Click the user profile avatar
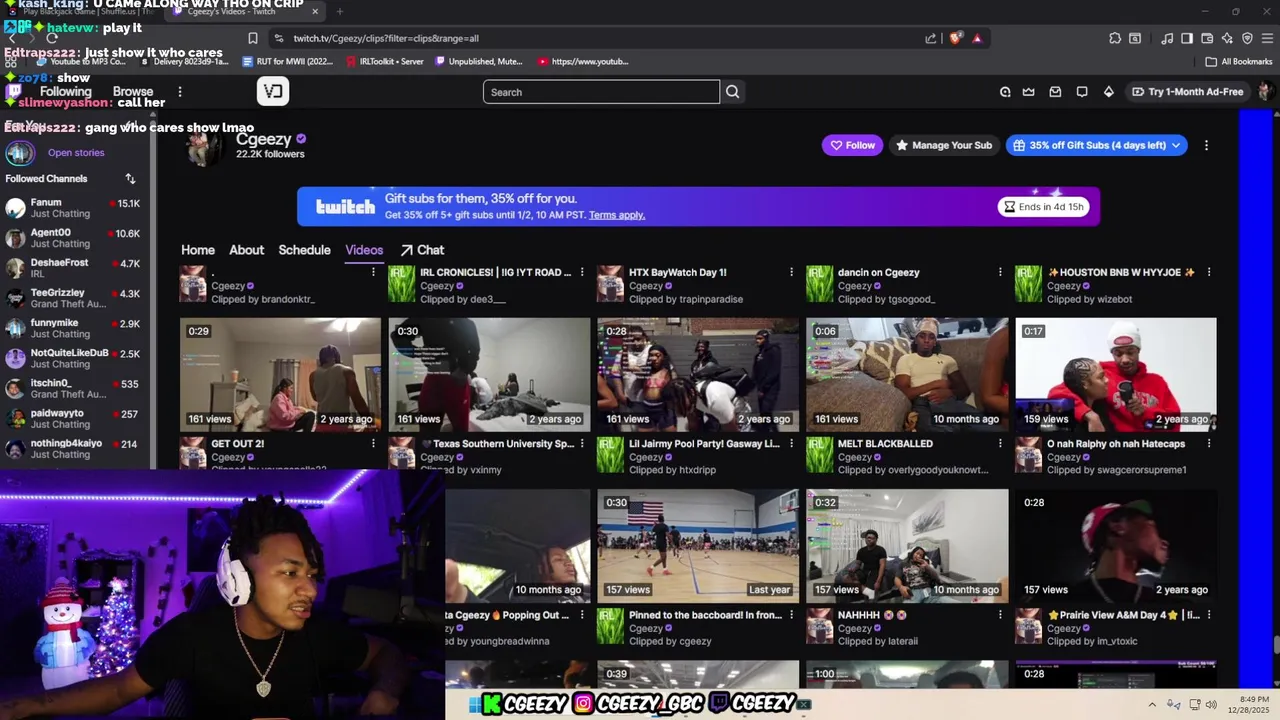 pos(1265,92)
